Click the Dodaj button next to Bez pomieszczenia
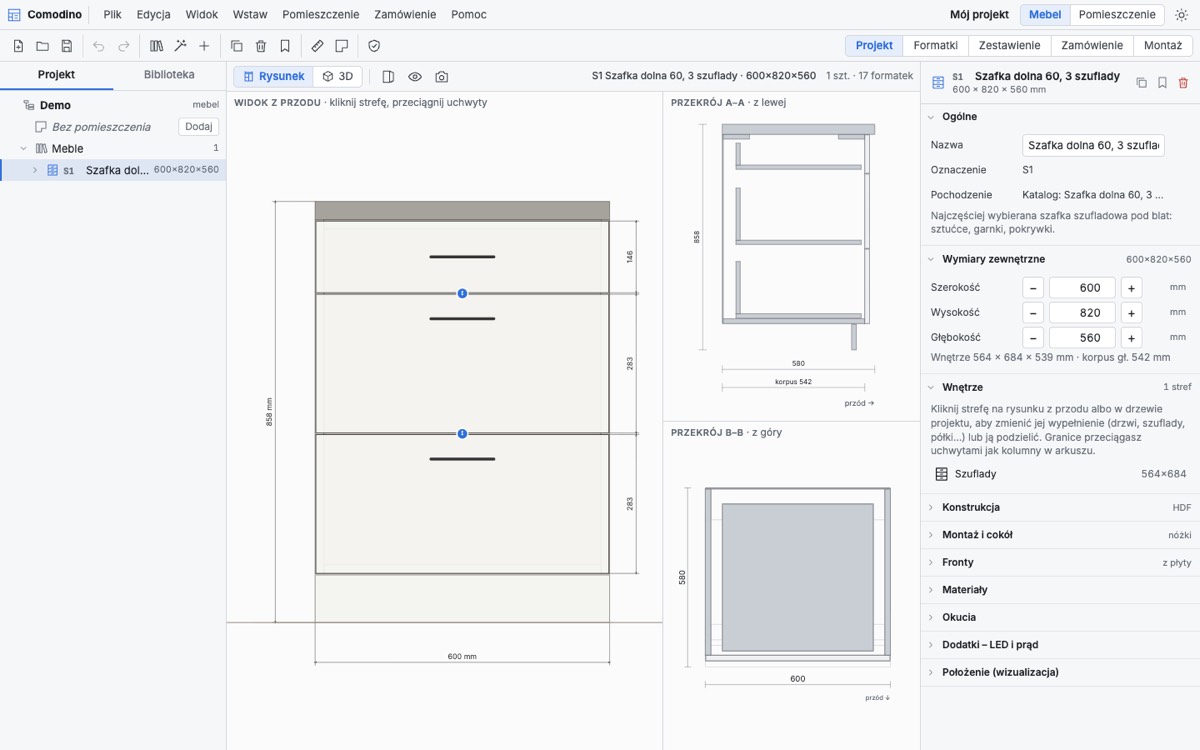Viewport: 1200px width, 750px height. (x=199, y=127)
